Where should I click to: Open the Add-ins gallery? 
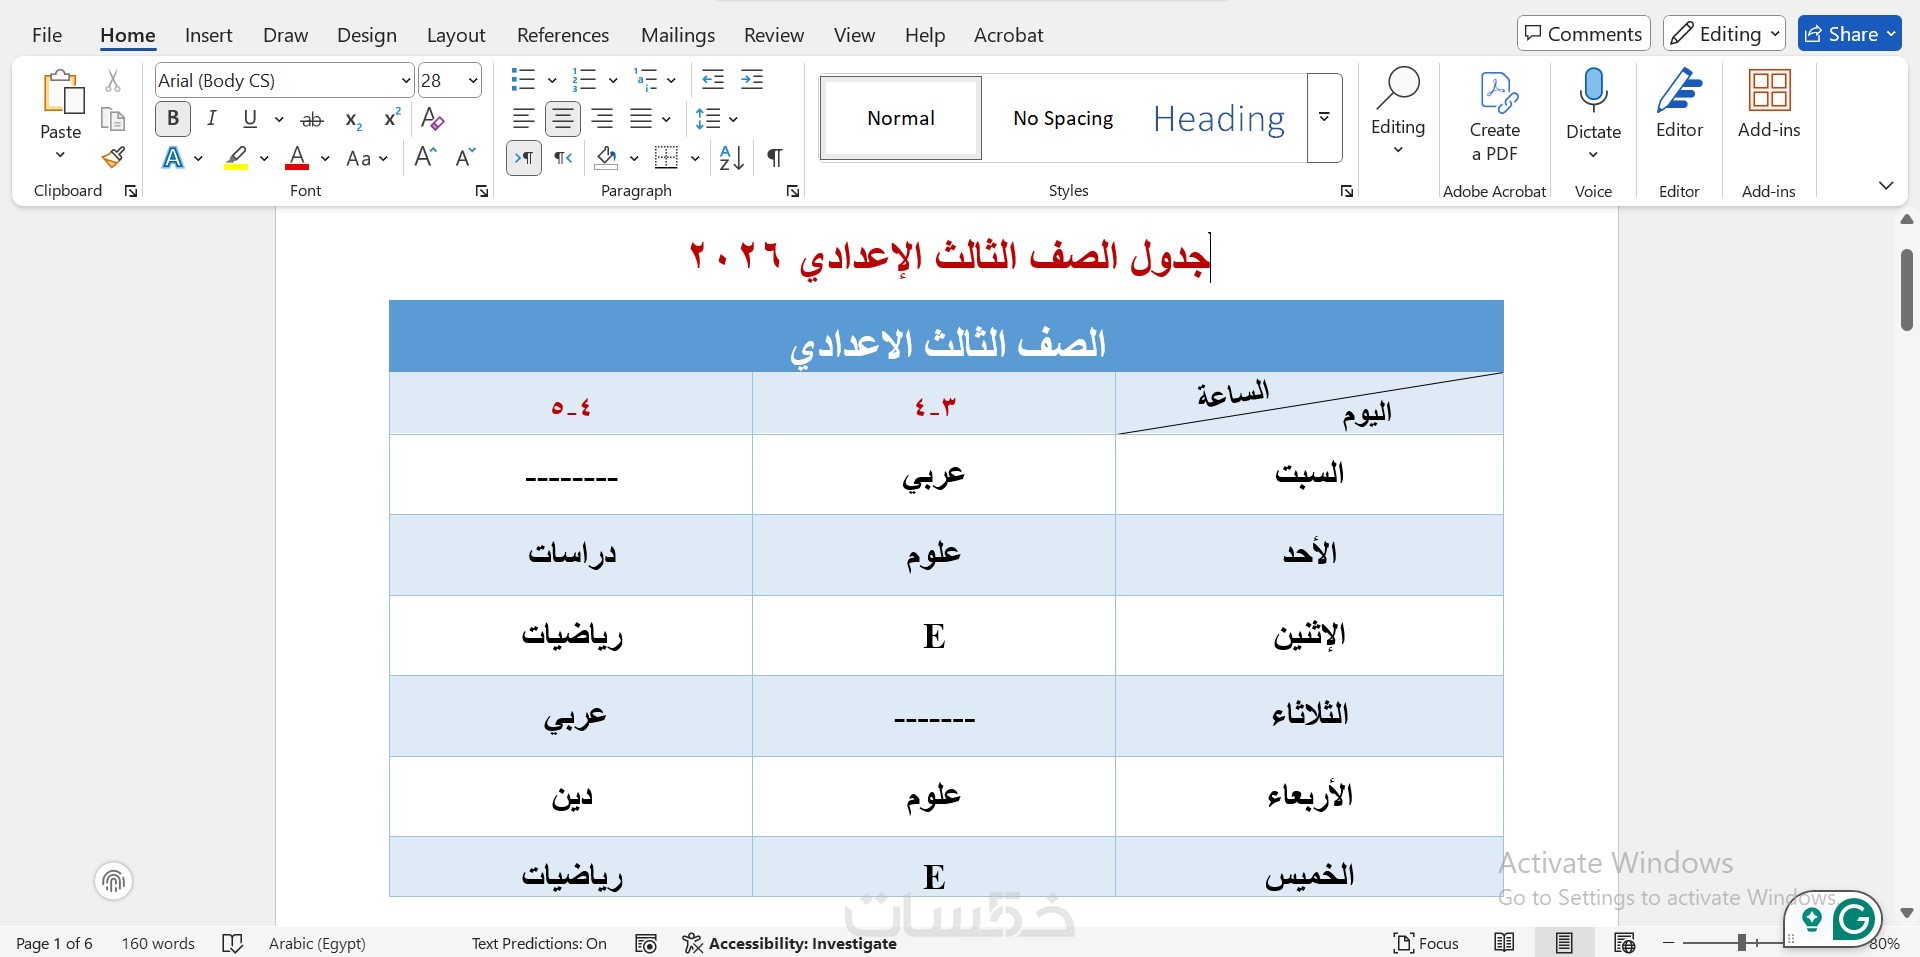point(1769,104)
